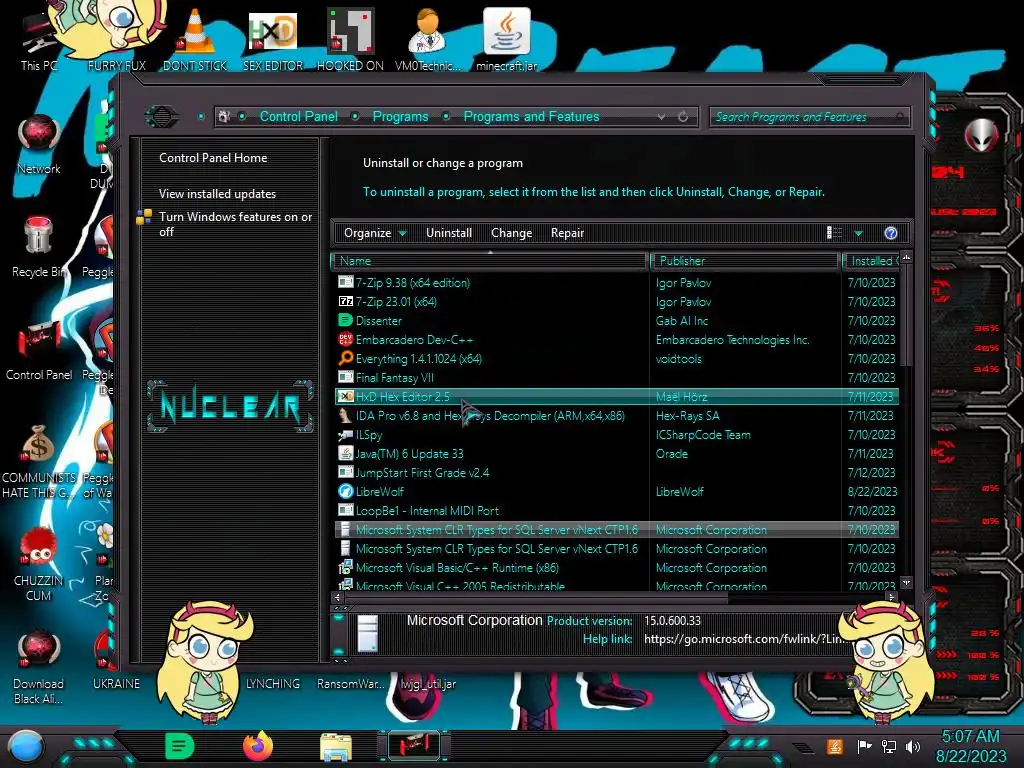Screen dimensions: 1024x768
Task: Open the taskbar clock showing 5:07 AM
Action: click(x=970, y=746)
